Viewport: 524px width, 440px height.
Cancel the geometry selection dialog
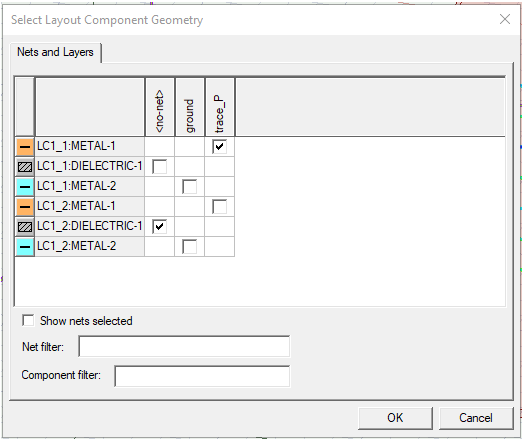click(x=476, y=418)
